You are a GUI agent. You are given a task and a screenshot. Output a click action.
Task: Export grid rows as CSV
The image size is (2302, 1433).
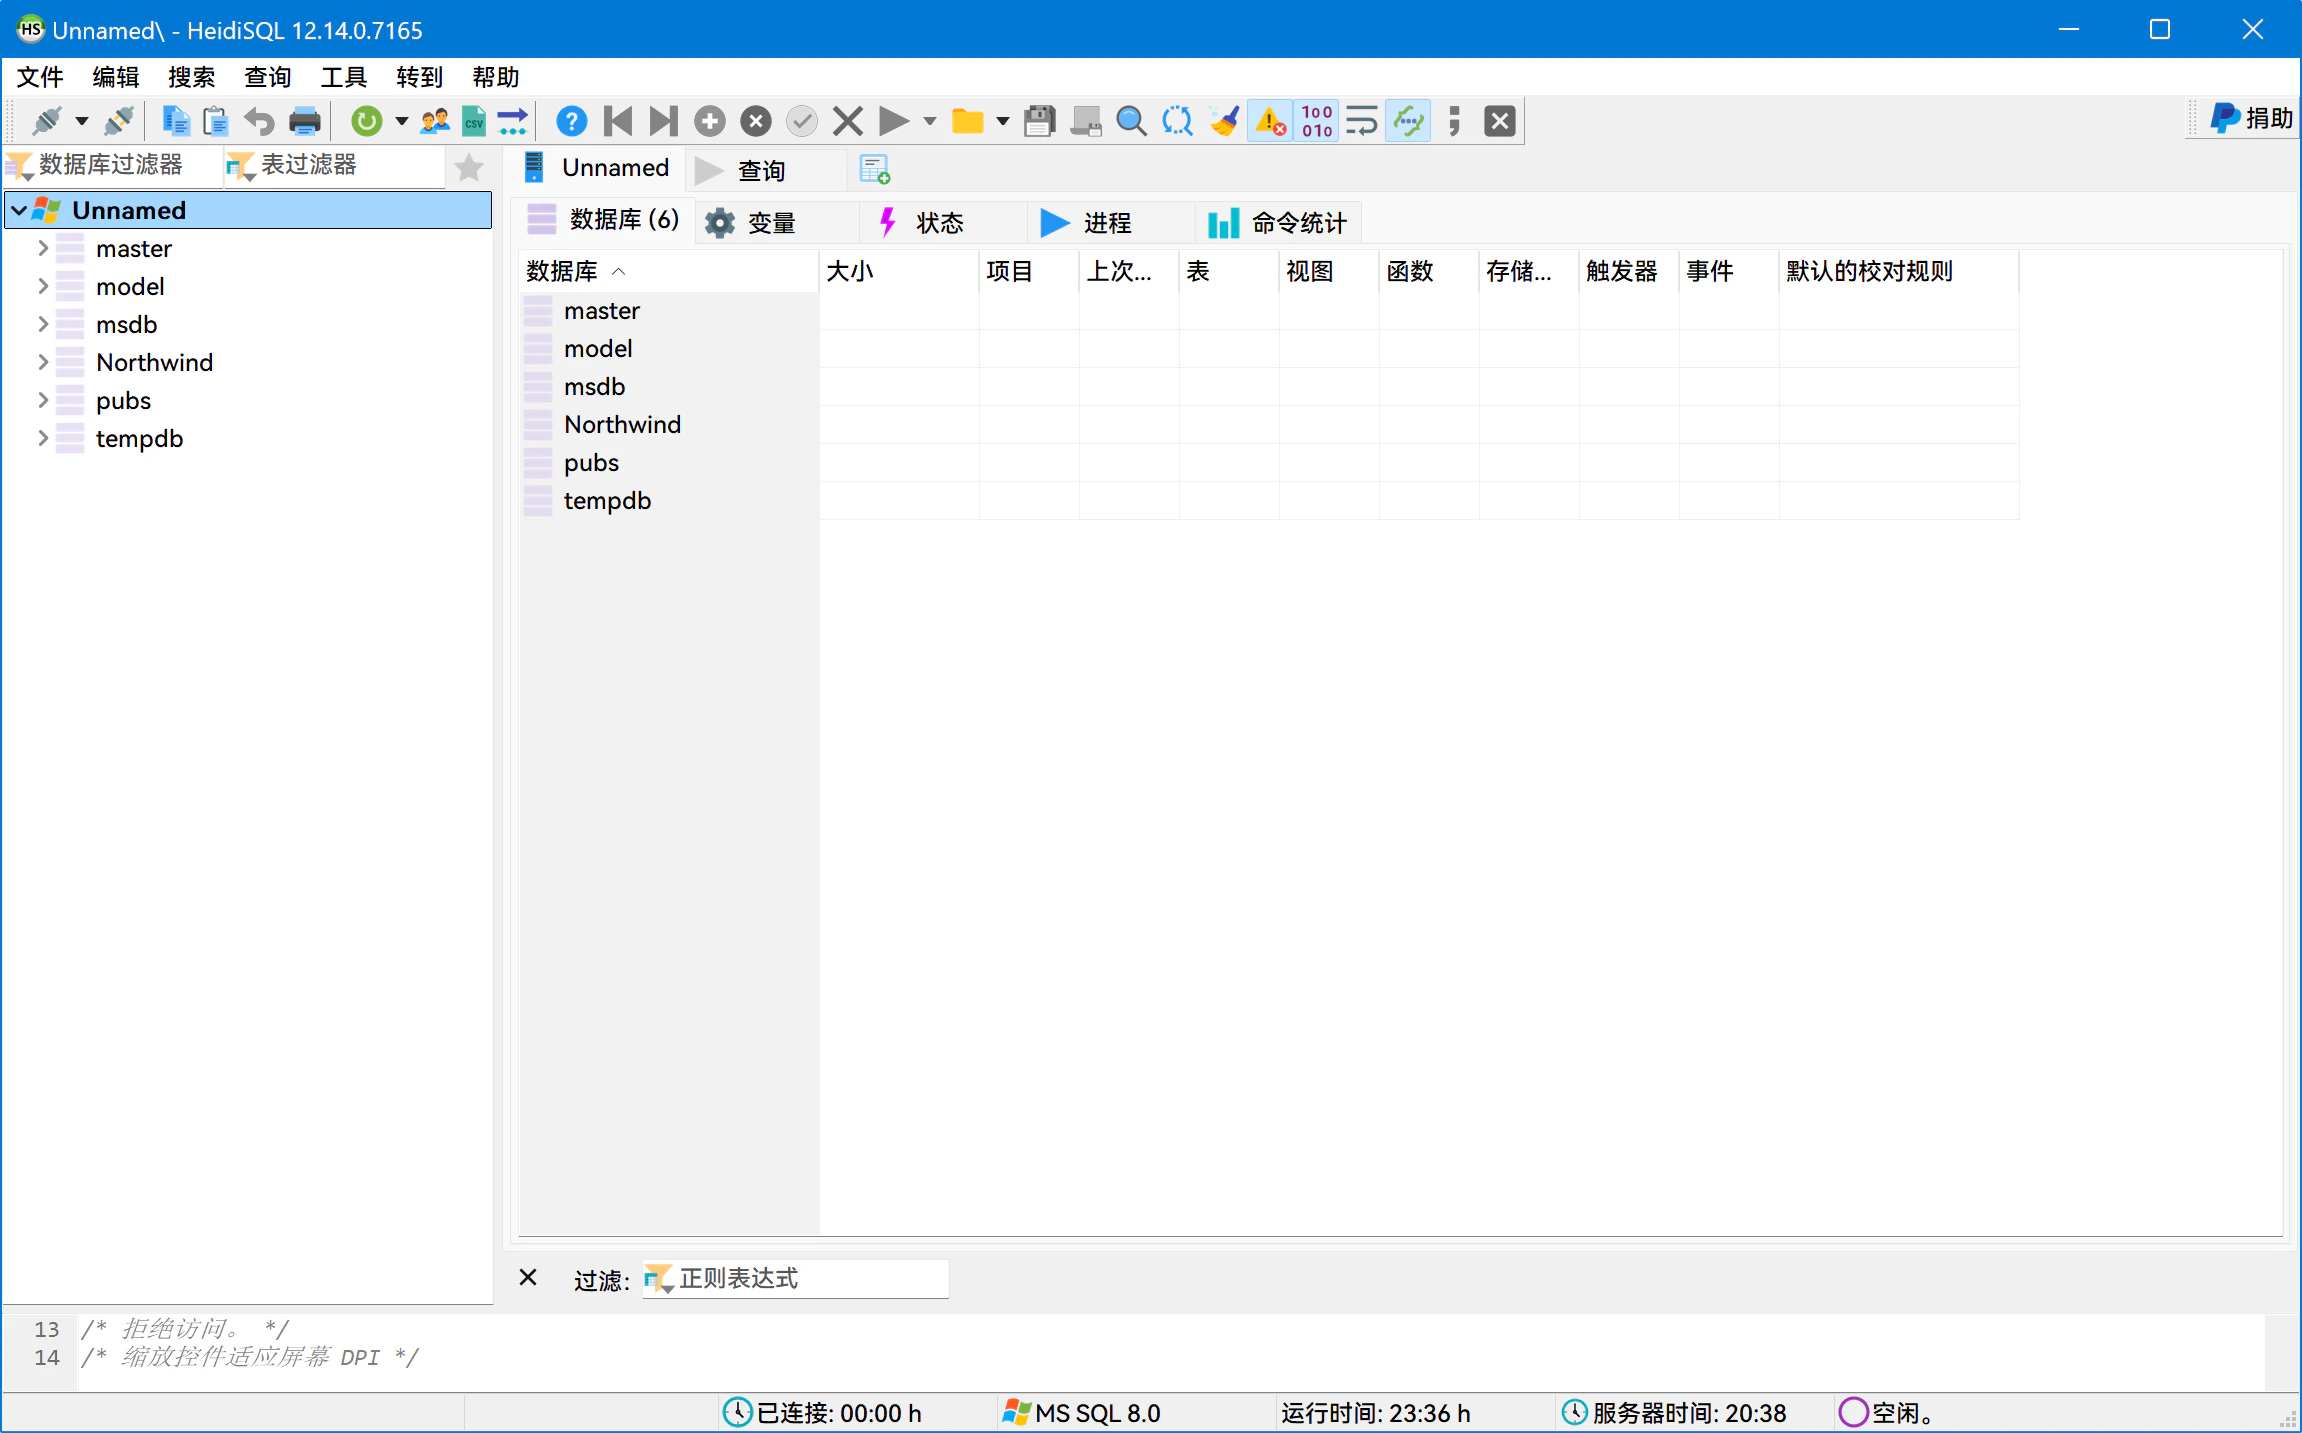tap(473, 120)
